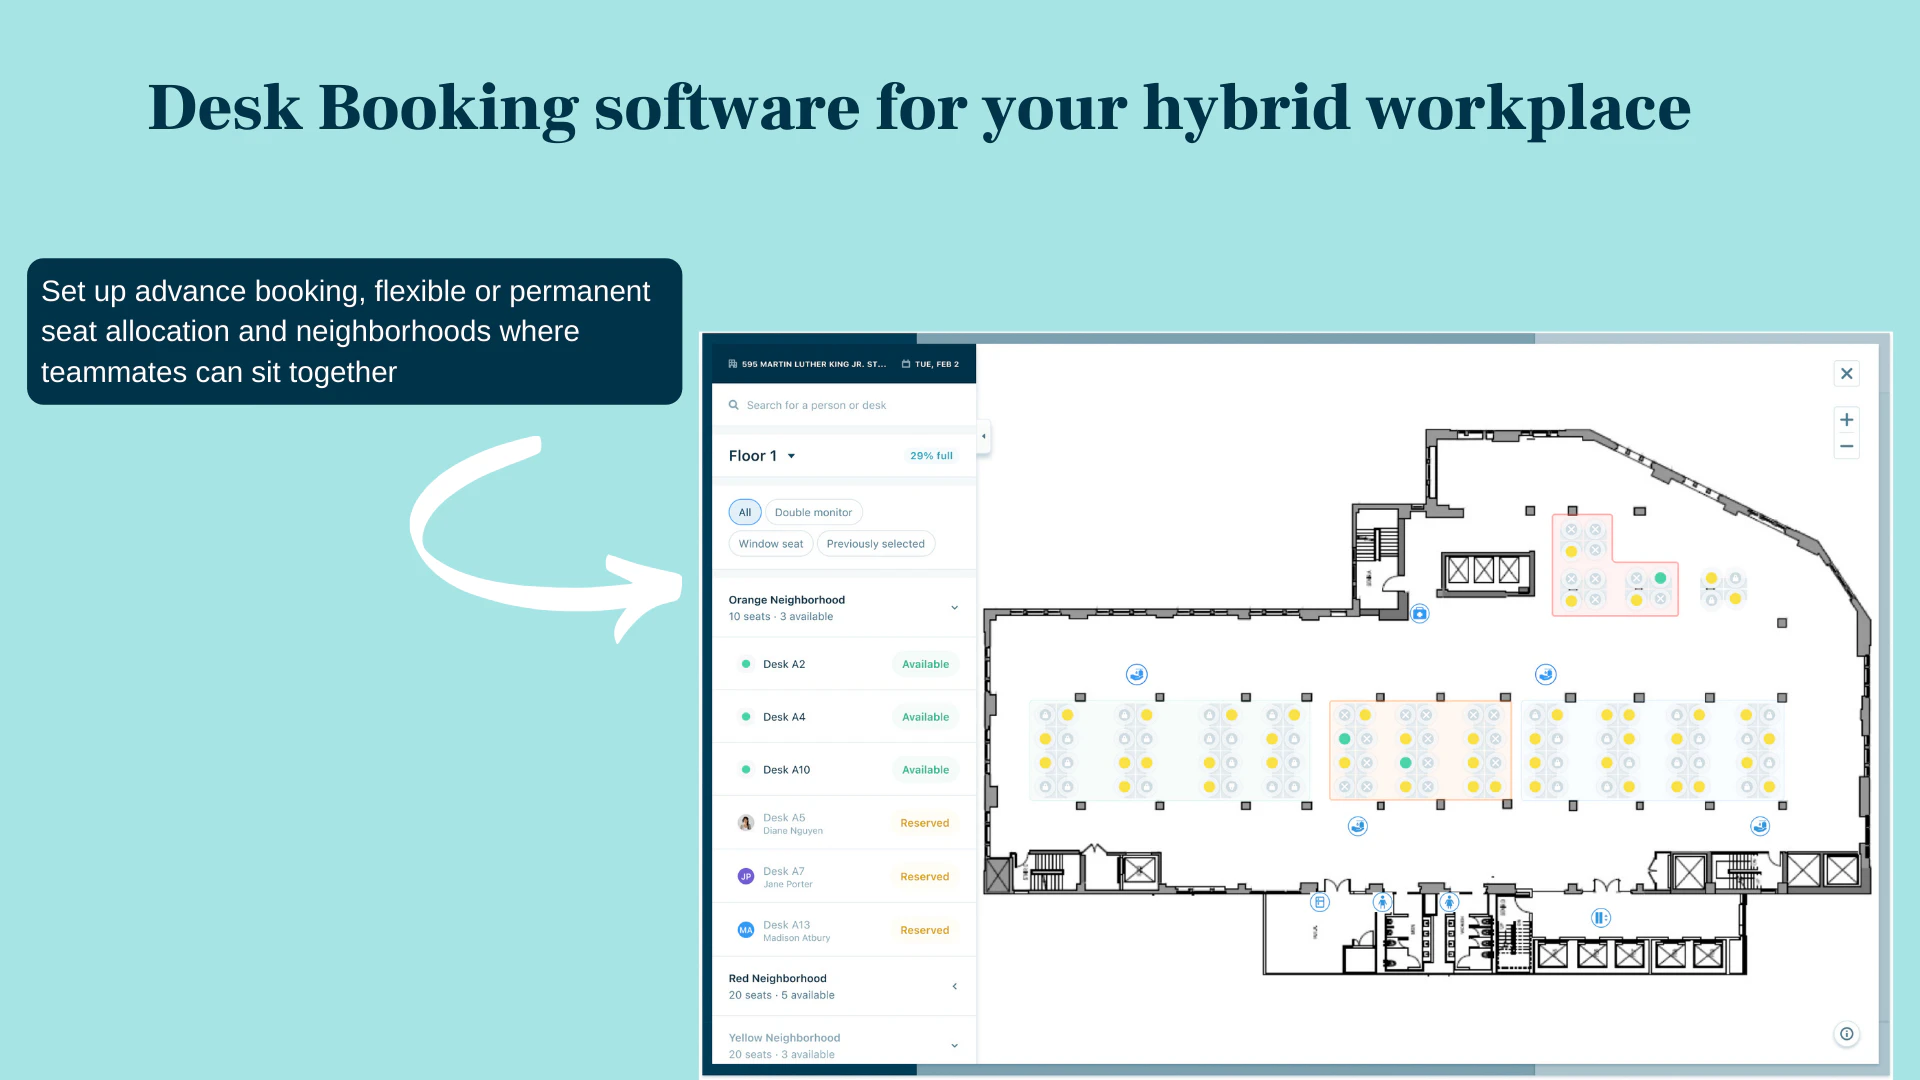
Task: Click the first aid station icon on the map
Action: click(x=1420, y=613)
